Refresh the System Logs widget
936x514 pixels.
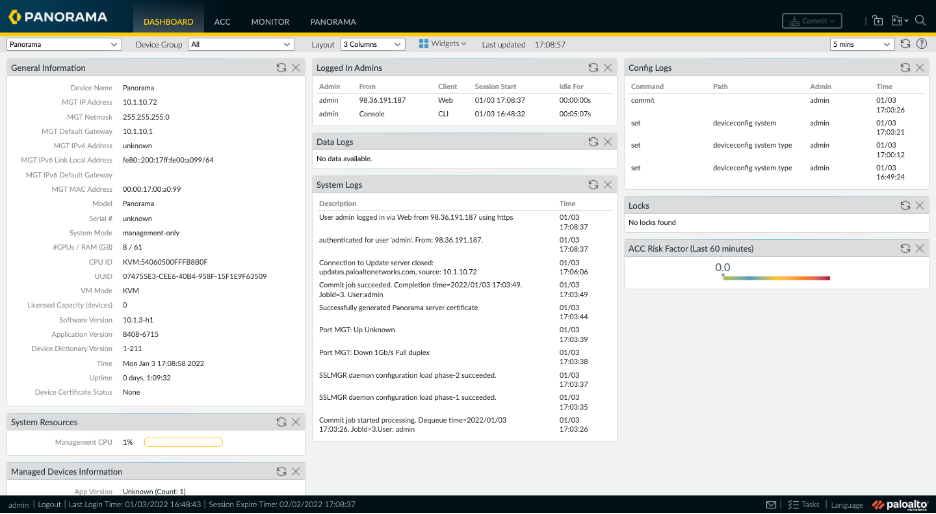click(593, 185)
